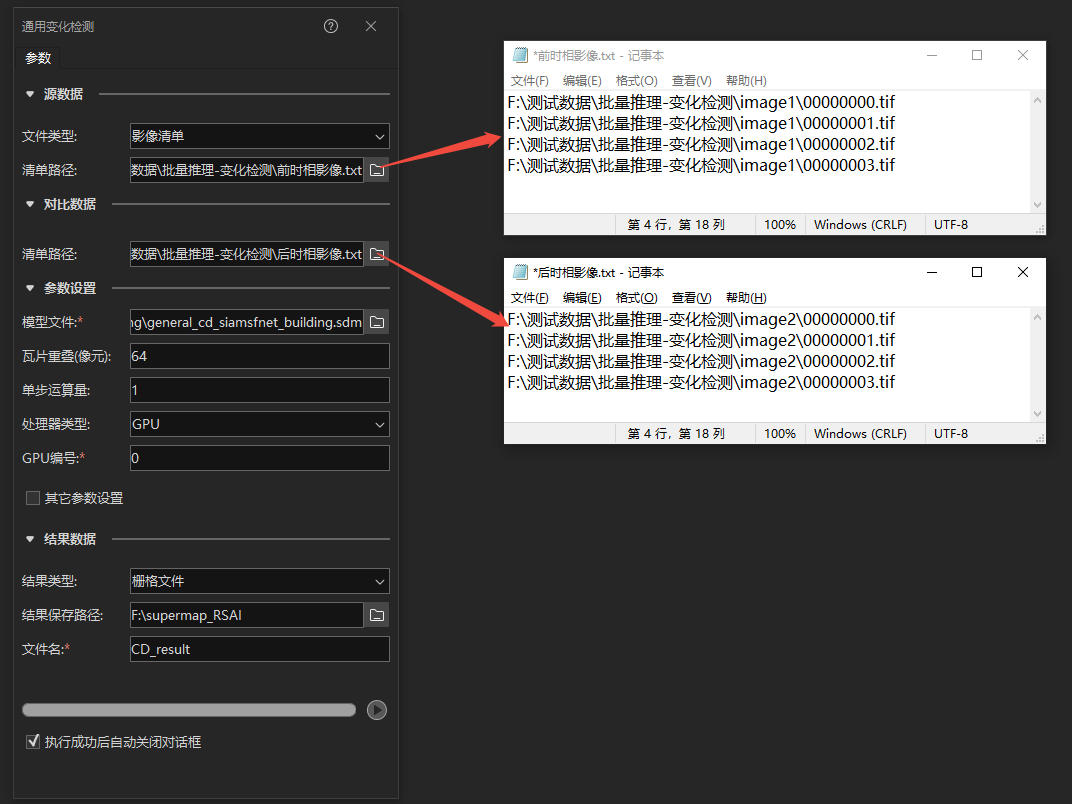Browse for the result save path folder
1072x804 pixels.
pos(377,615)
